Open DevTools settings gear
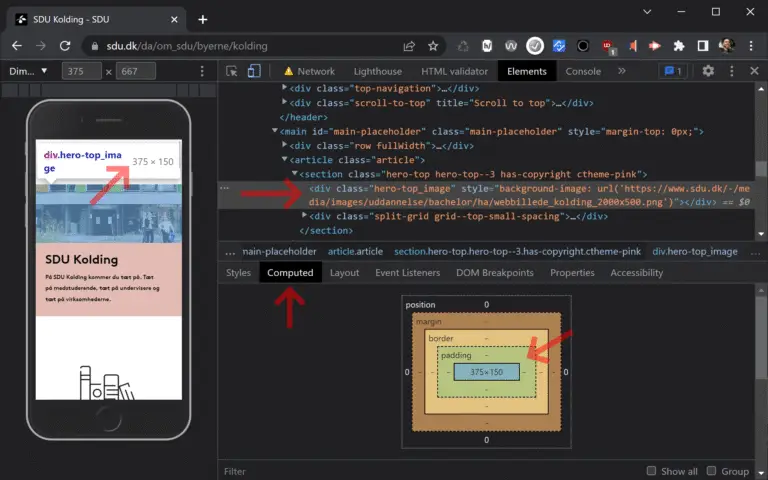 (708, 72)
